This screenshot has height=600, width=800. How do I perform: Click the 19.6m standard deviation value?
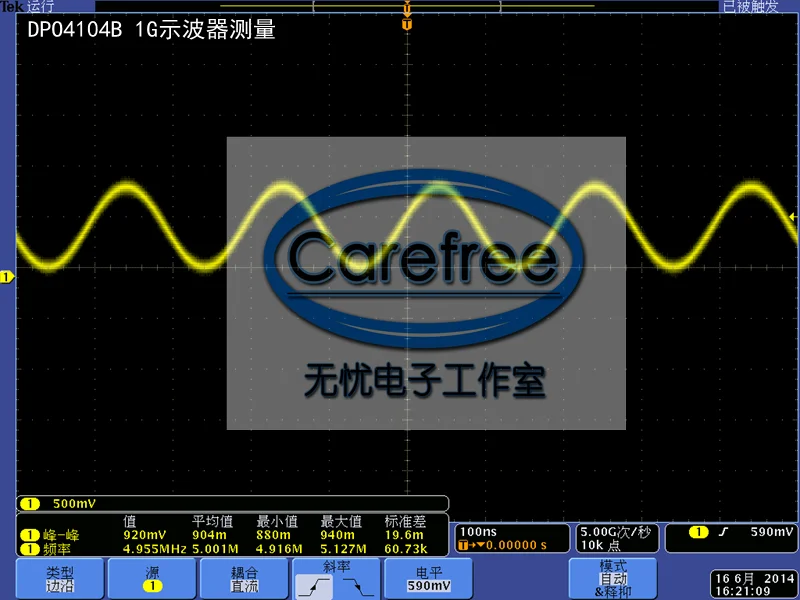pyautogui.click(x=404, y=535)
